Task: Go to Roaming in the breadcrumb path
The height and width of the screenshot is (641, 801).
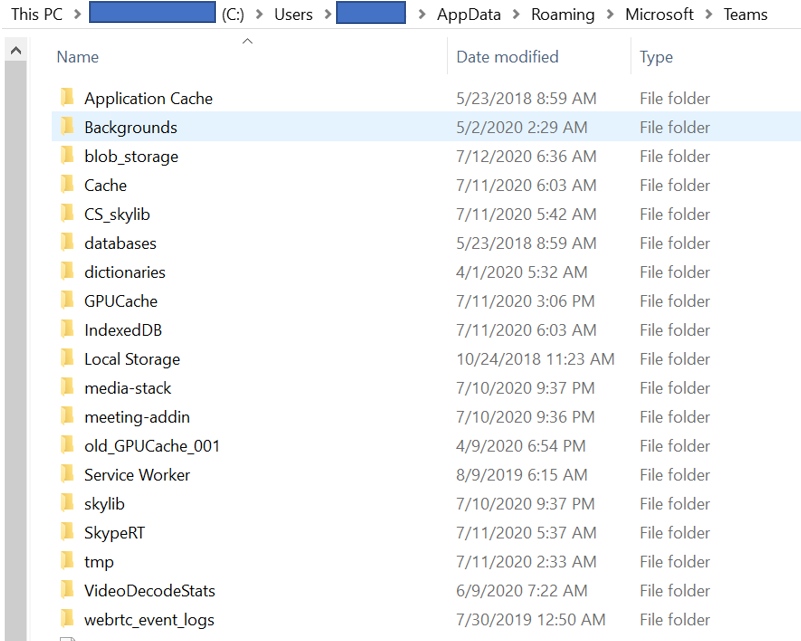Action: click(563, 15)
